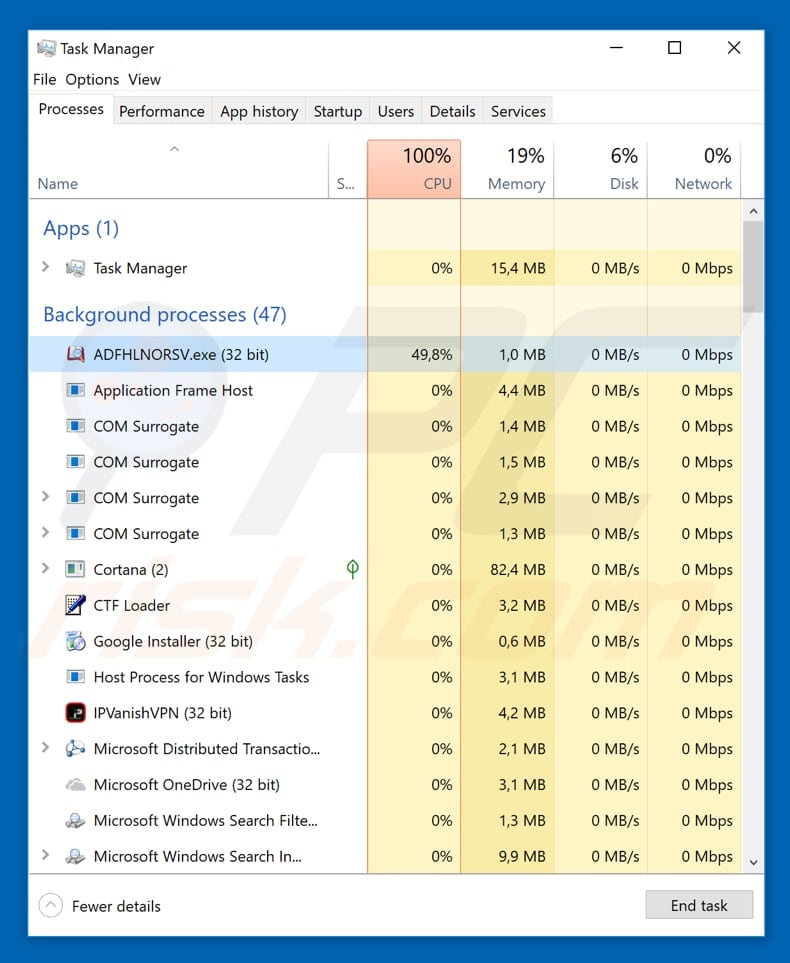Click the scrollbar up arrow
Viewport: 790px width, 963px height.
coord(753,211)
